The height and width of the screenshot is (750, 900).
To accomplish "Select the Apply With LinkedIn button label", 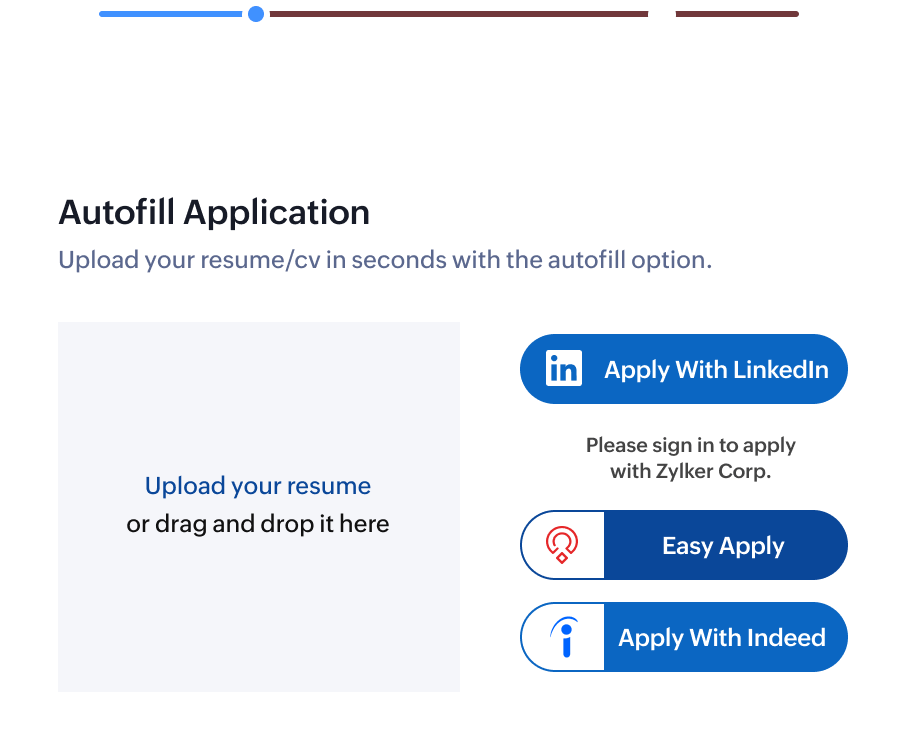I will [x=716, y=370].
